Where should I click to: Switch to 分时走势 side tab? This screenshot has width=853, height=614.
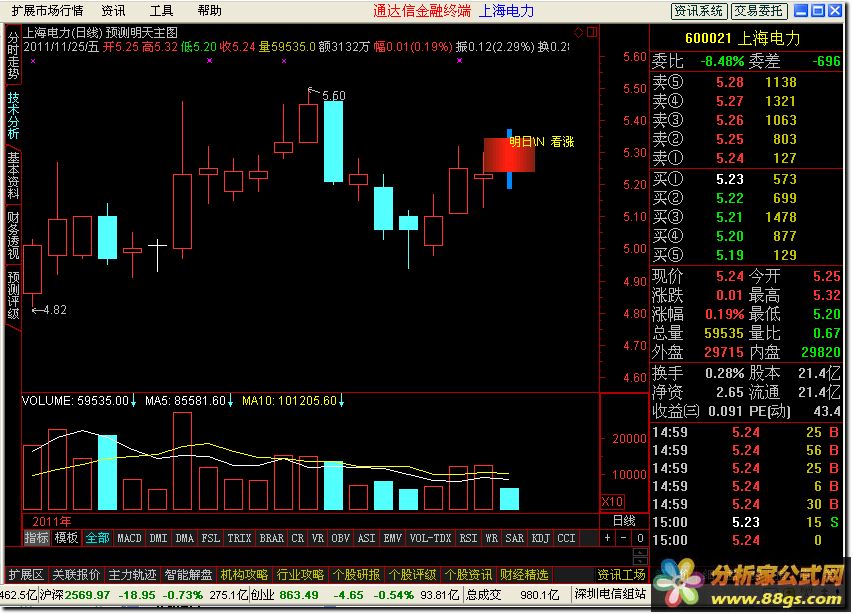[x=13, y=55]
